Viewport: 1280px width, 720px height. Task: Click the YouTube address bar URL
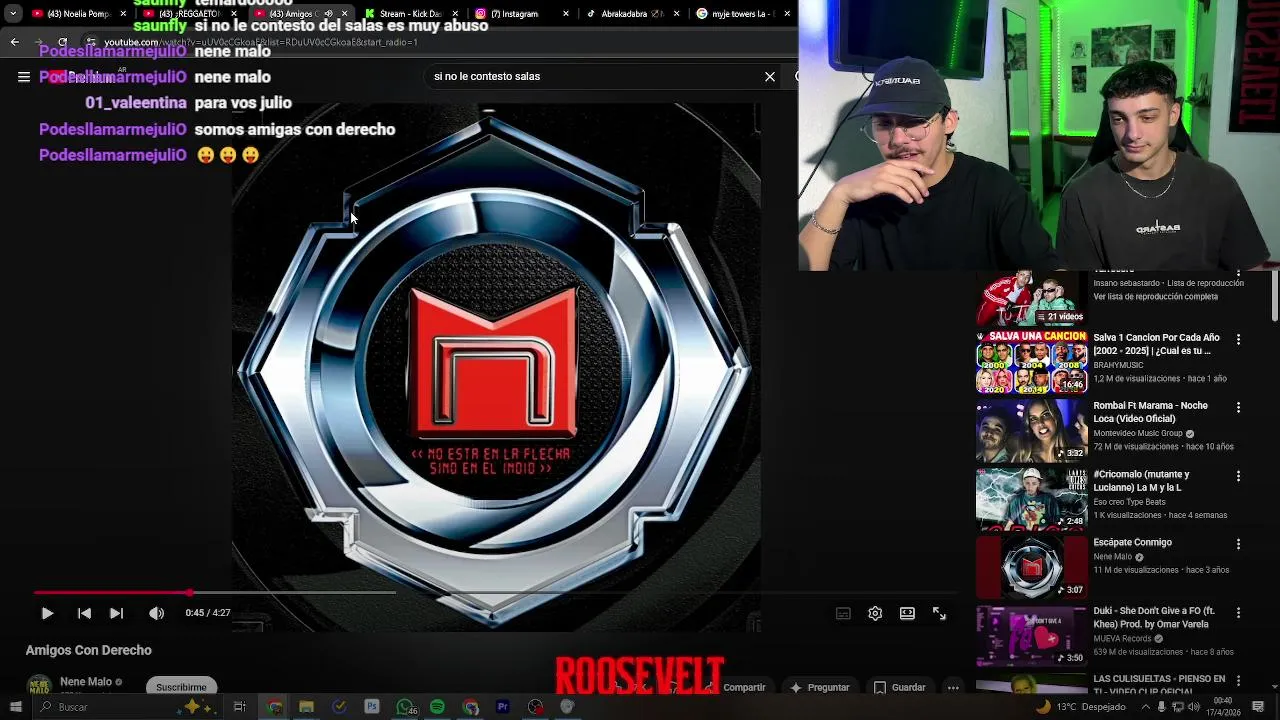click(260, 42)
